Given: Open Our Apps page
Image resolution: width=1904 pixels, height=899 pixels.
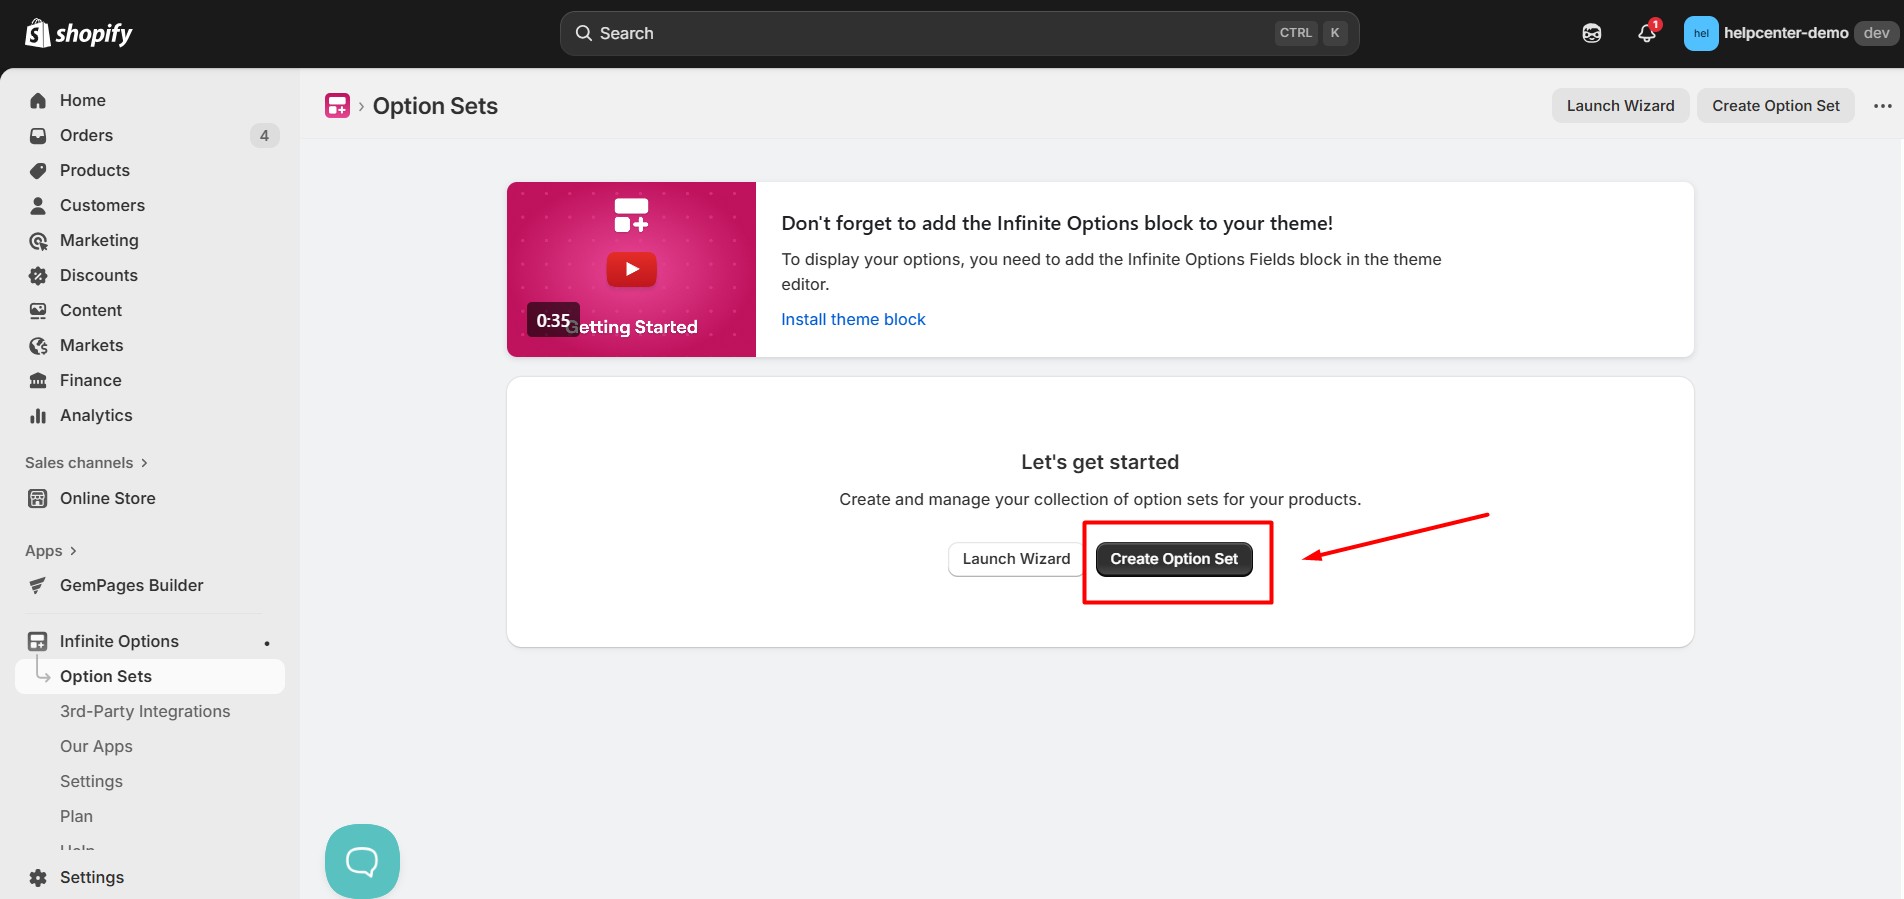Looking at the screenshot, I should (96, 746).
